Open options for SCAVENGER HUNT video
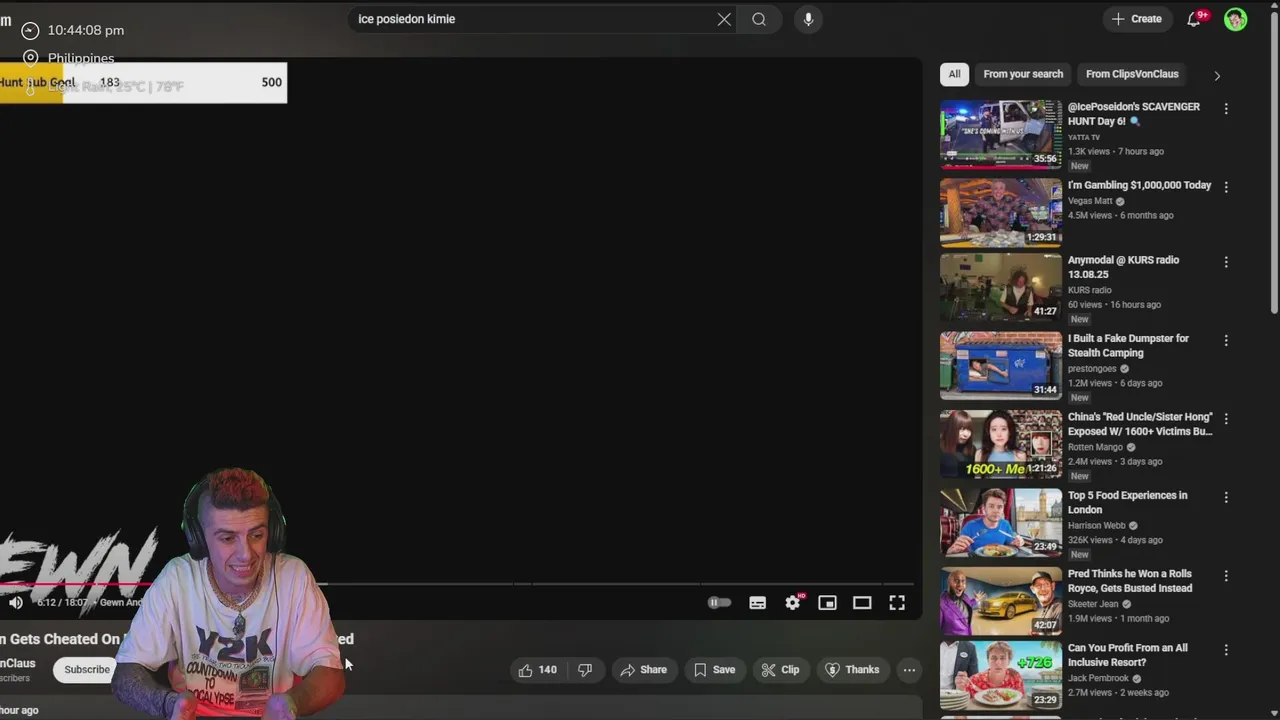The image size is (1280, 720). tap(1226, 108)
